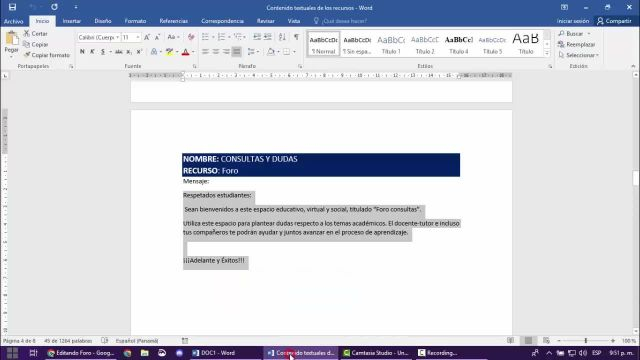
Task: Click the red font color swatch
Action: [x=185, y=52]
